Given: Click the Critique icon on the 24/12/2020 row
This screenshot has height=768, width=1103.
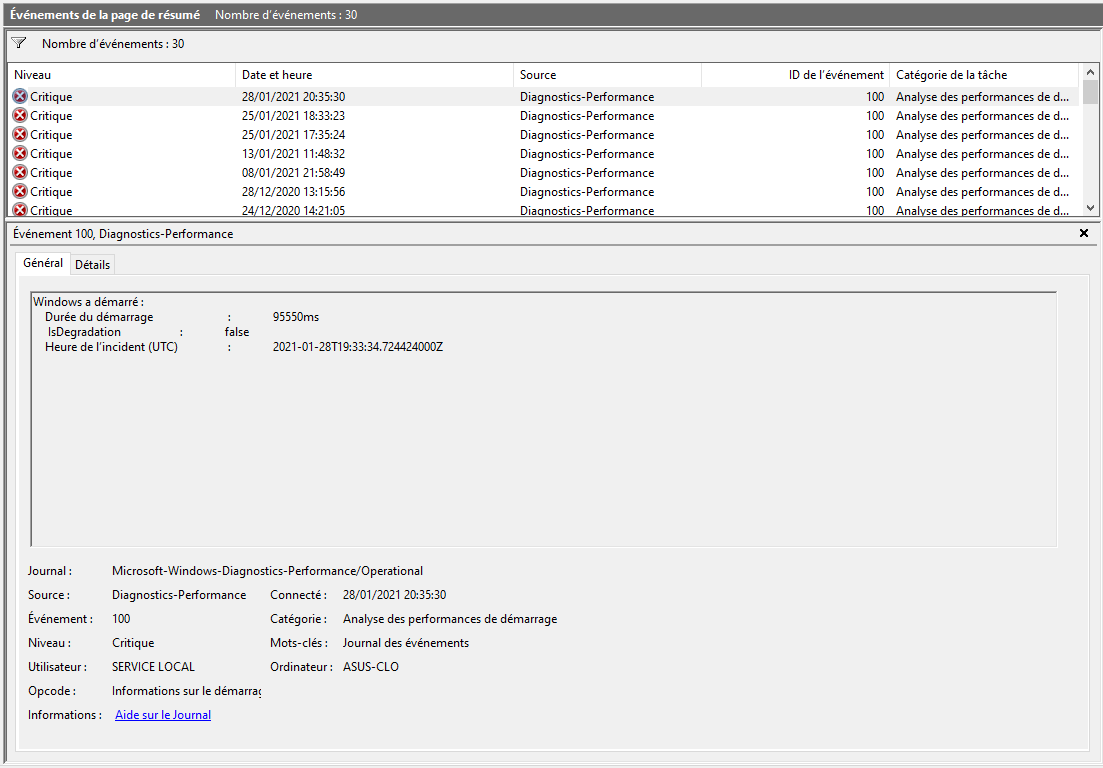Looking at the screenshot, I should 20,210.
